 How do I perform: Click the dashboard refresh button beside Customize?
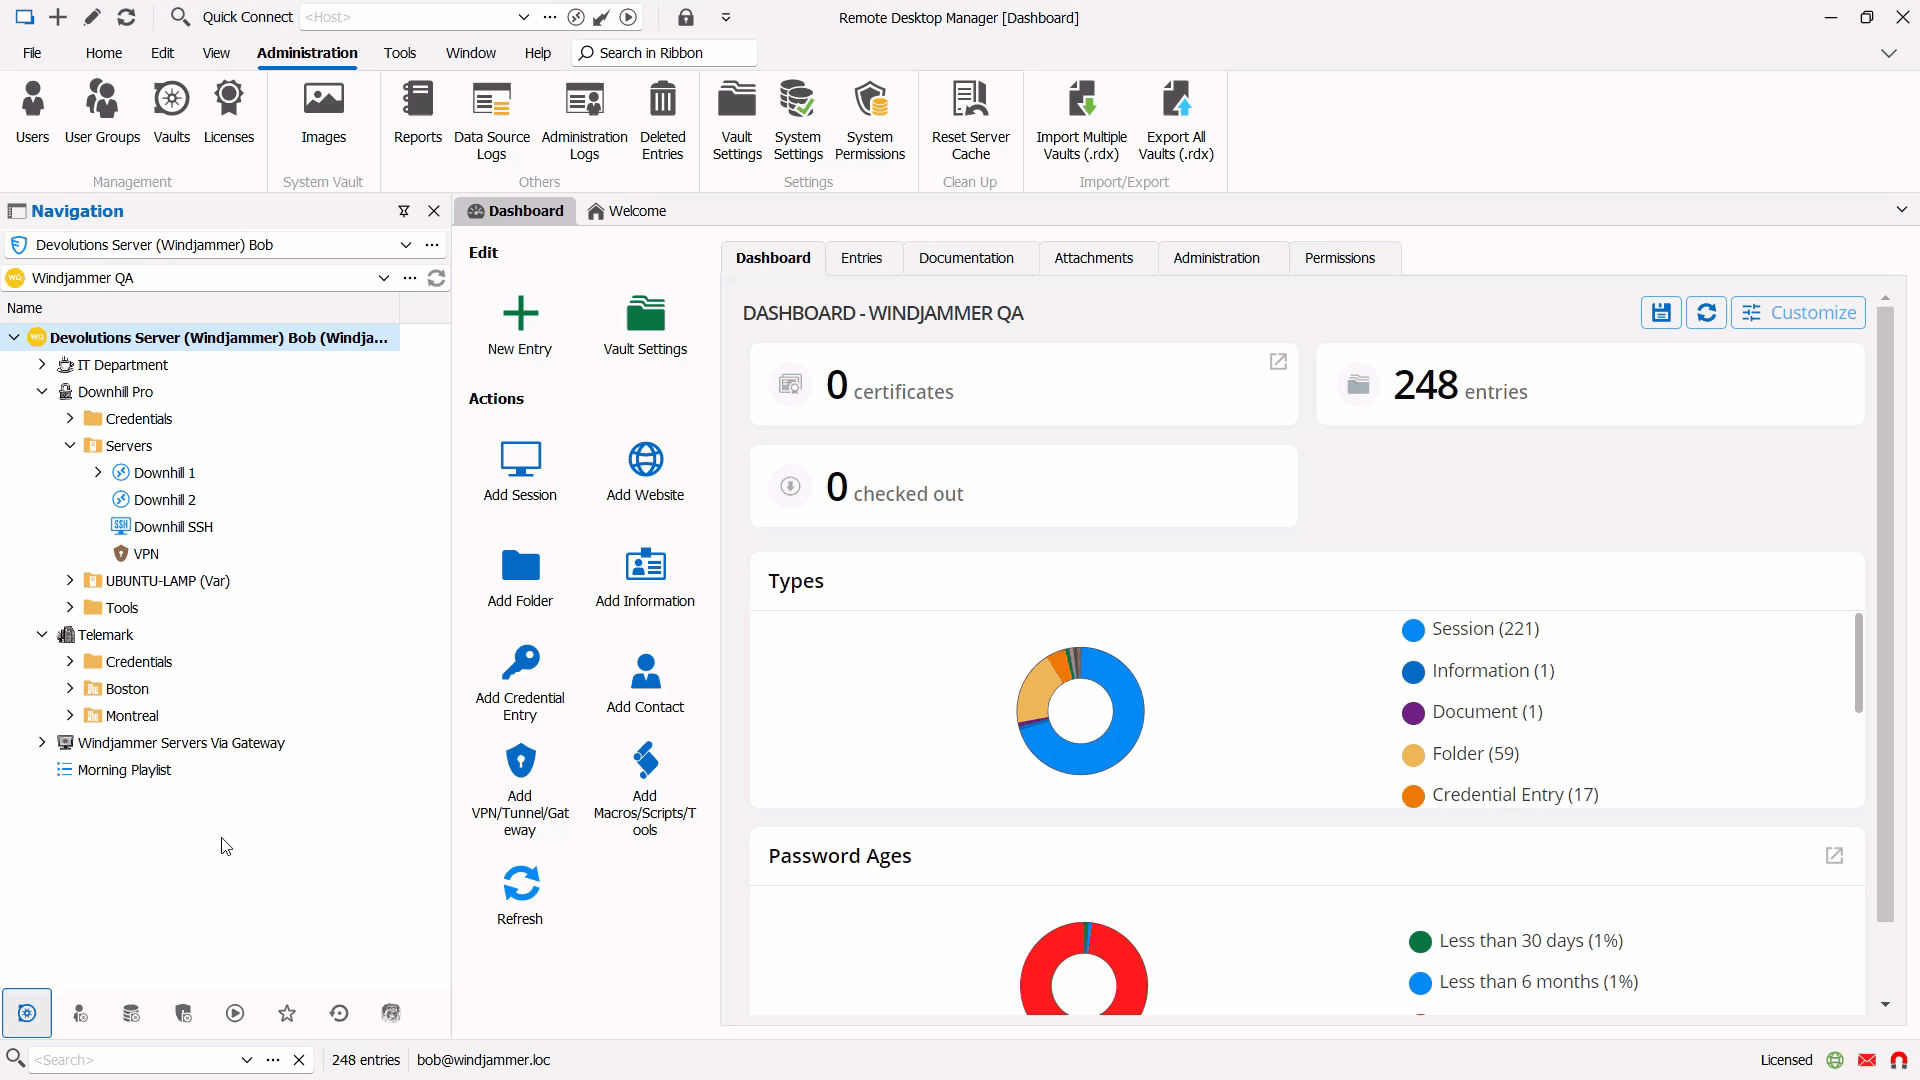pos(1706,313)
